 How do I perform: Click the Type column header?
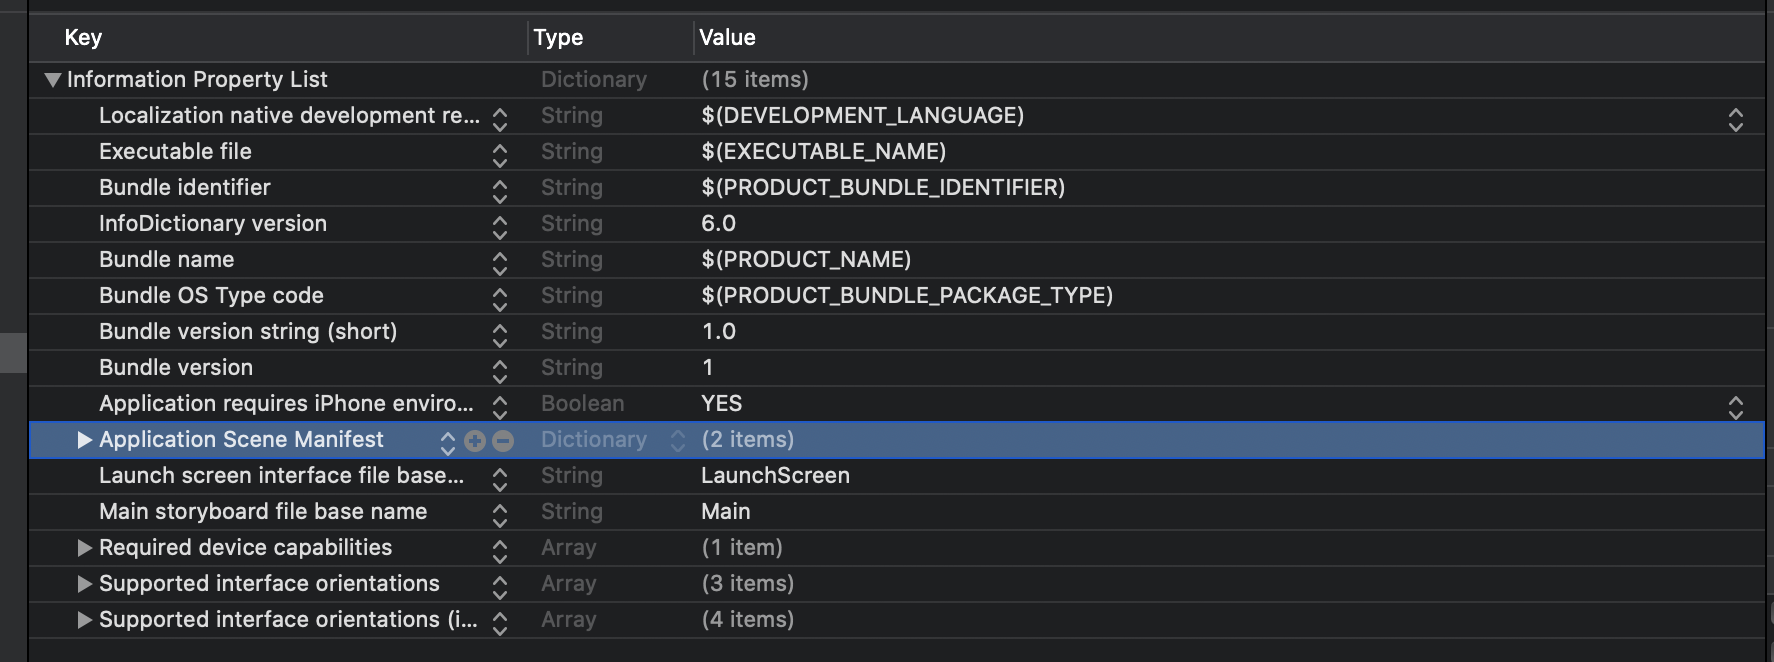558,38
